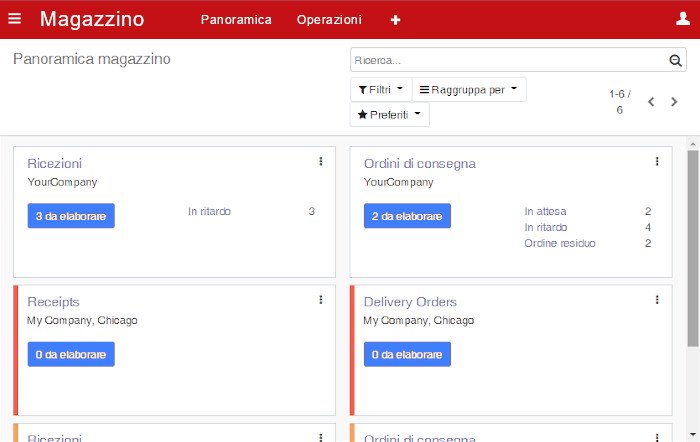Click the magnifier search icon
This screenshot has width=700, height=442.
click(675, 60)
